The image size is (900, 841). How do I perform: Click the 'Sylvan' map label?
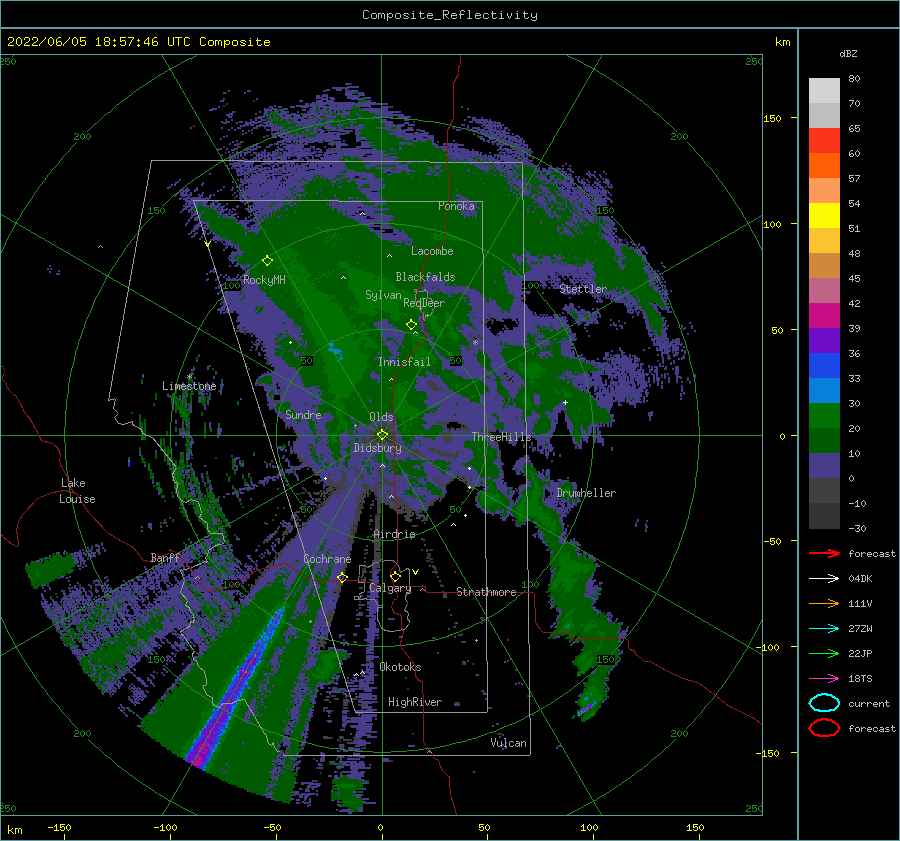(383, 295)
